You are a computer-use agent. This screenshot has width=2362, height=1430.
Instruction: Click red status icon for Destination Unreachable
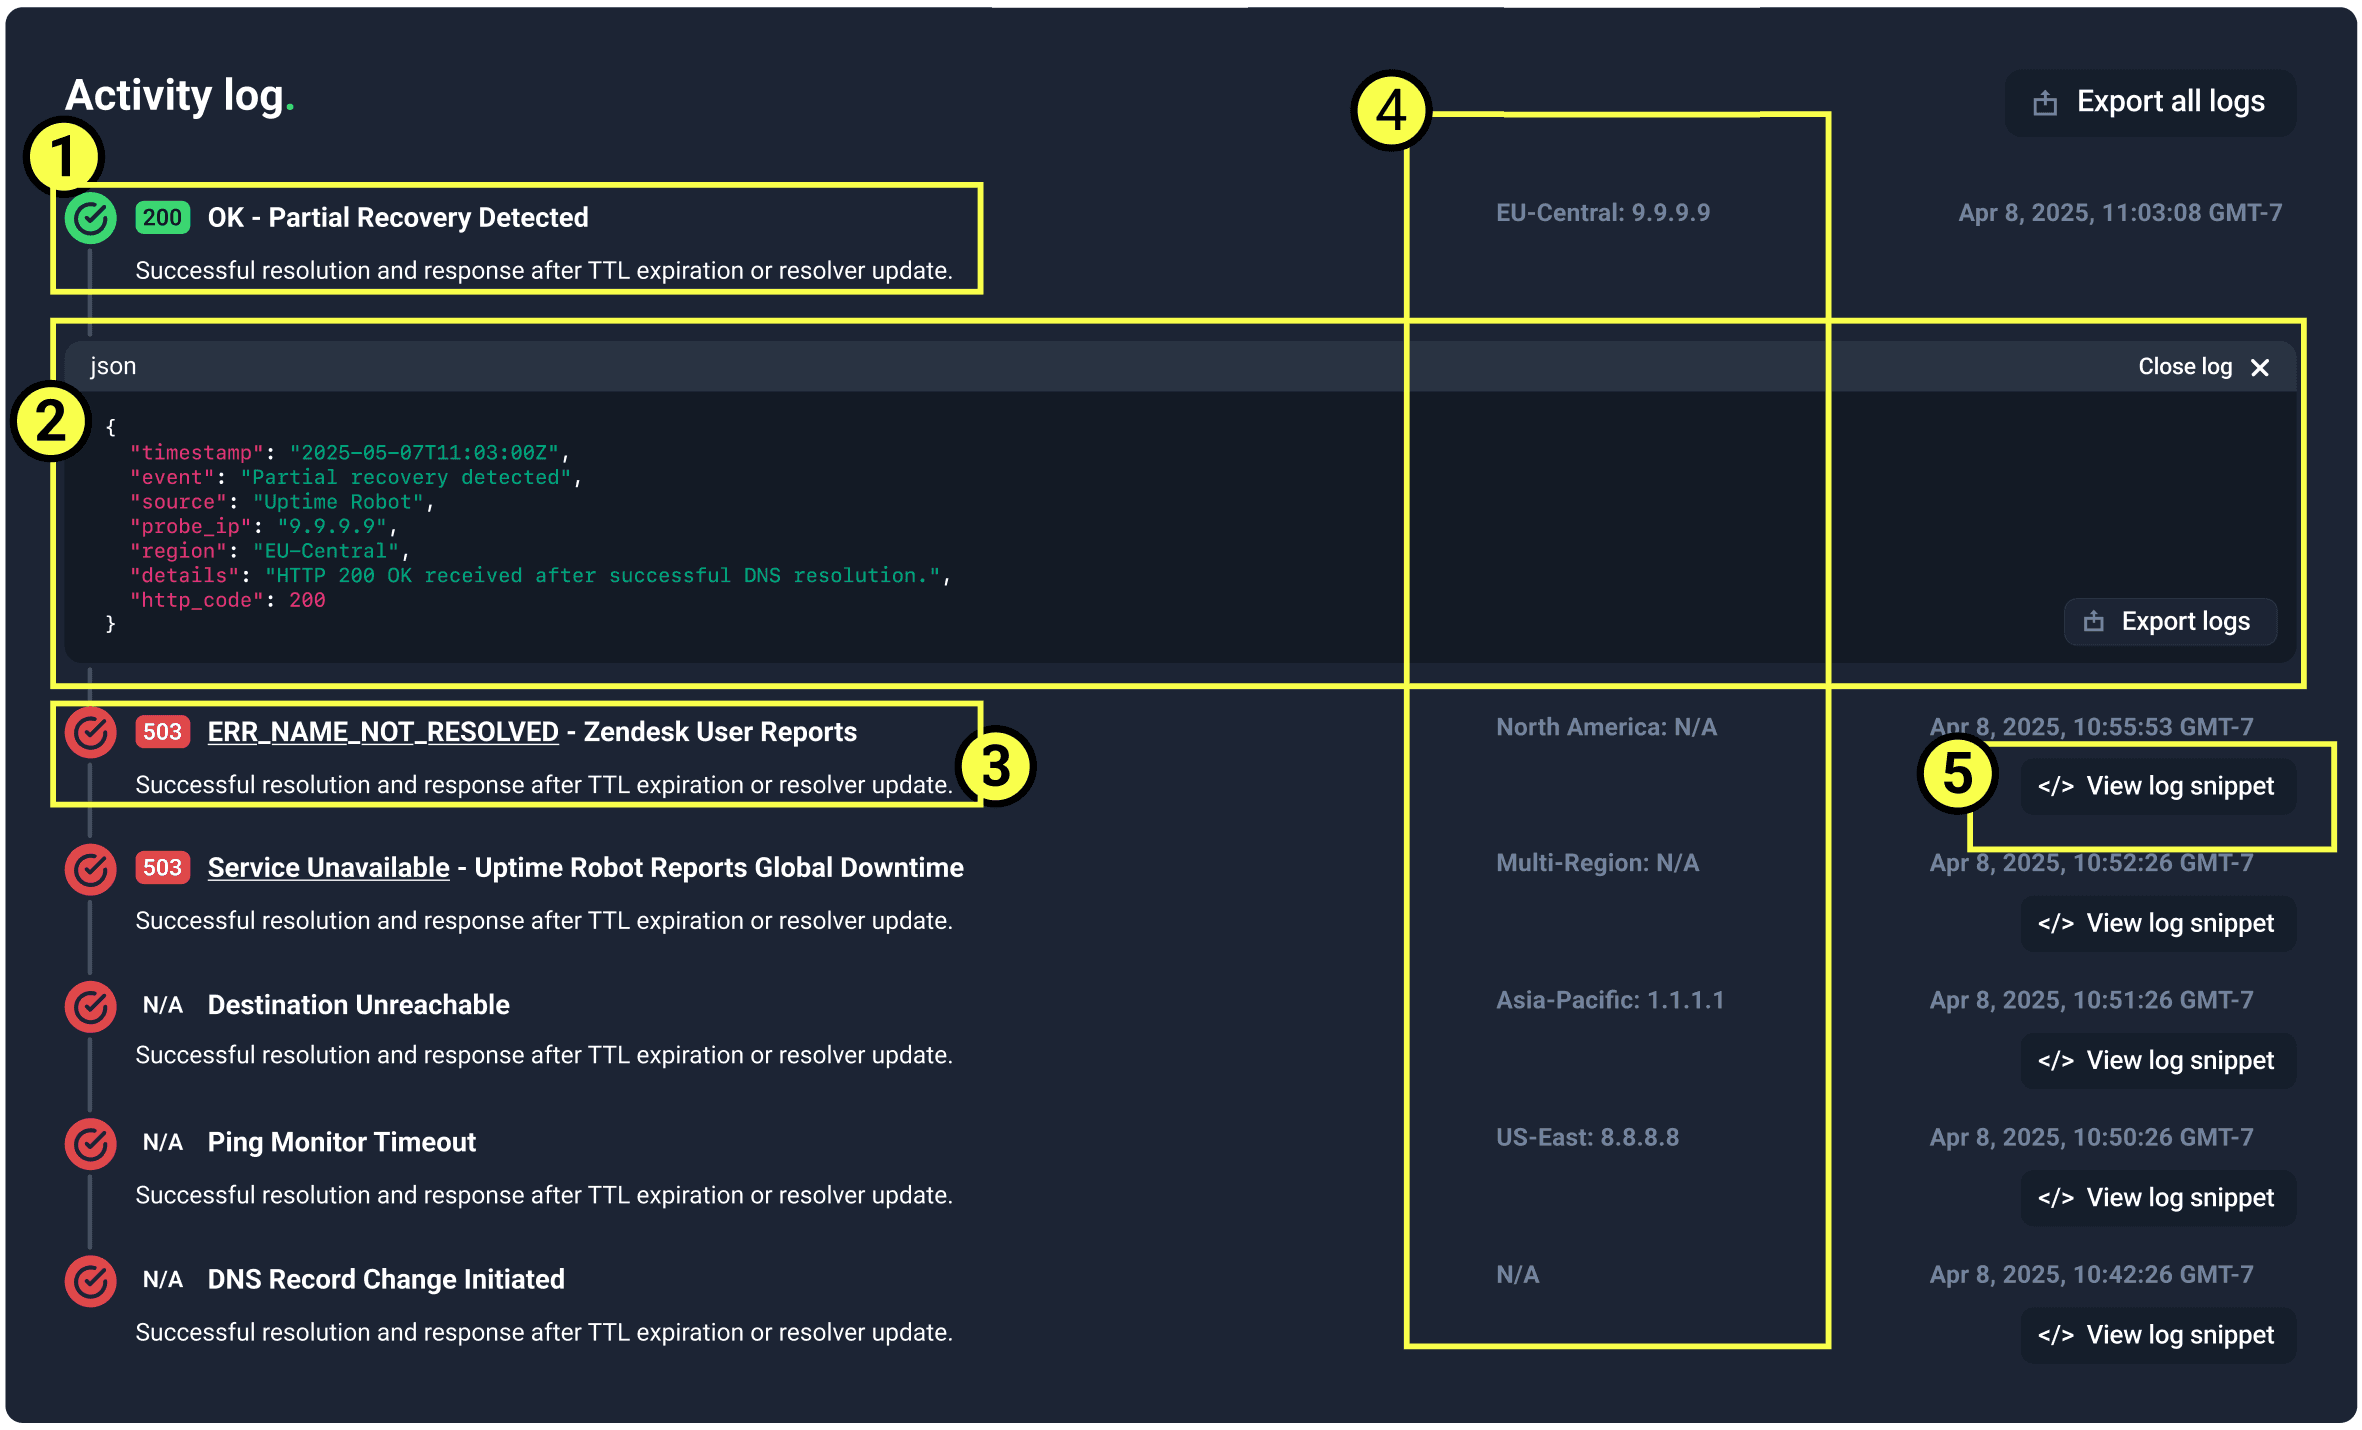point(91,1006)
